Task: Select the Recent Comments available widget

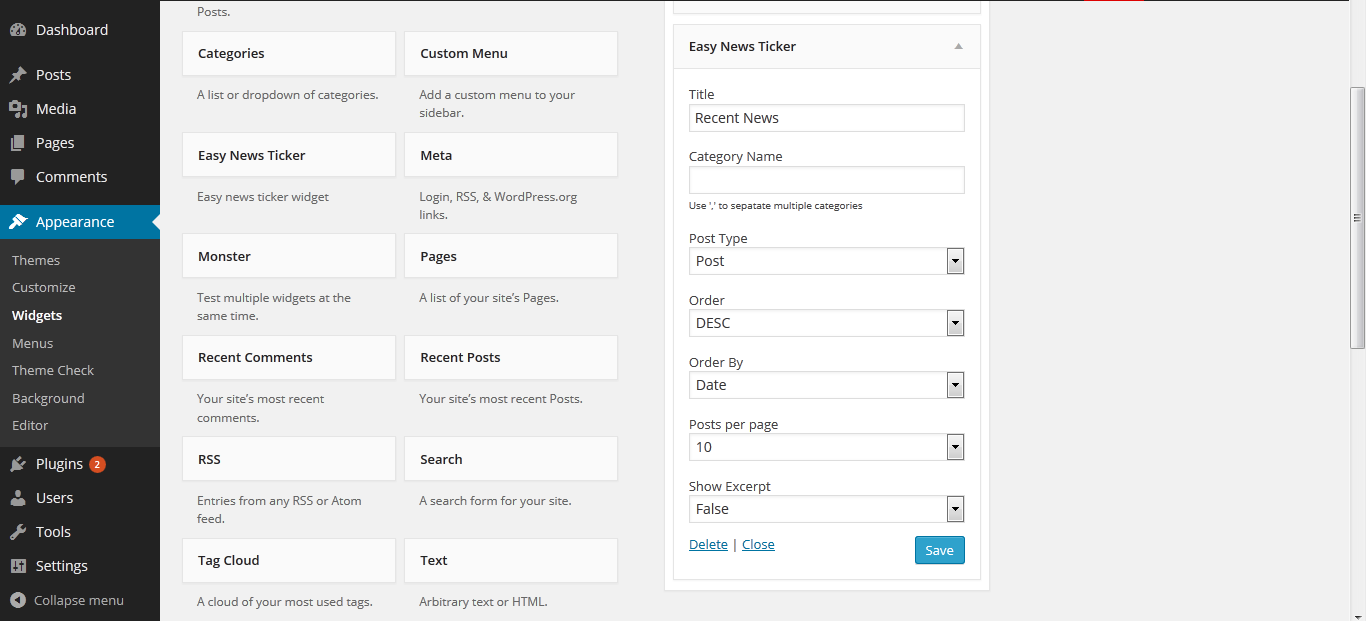Action: pyautogui.click(x=289, y=357)
